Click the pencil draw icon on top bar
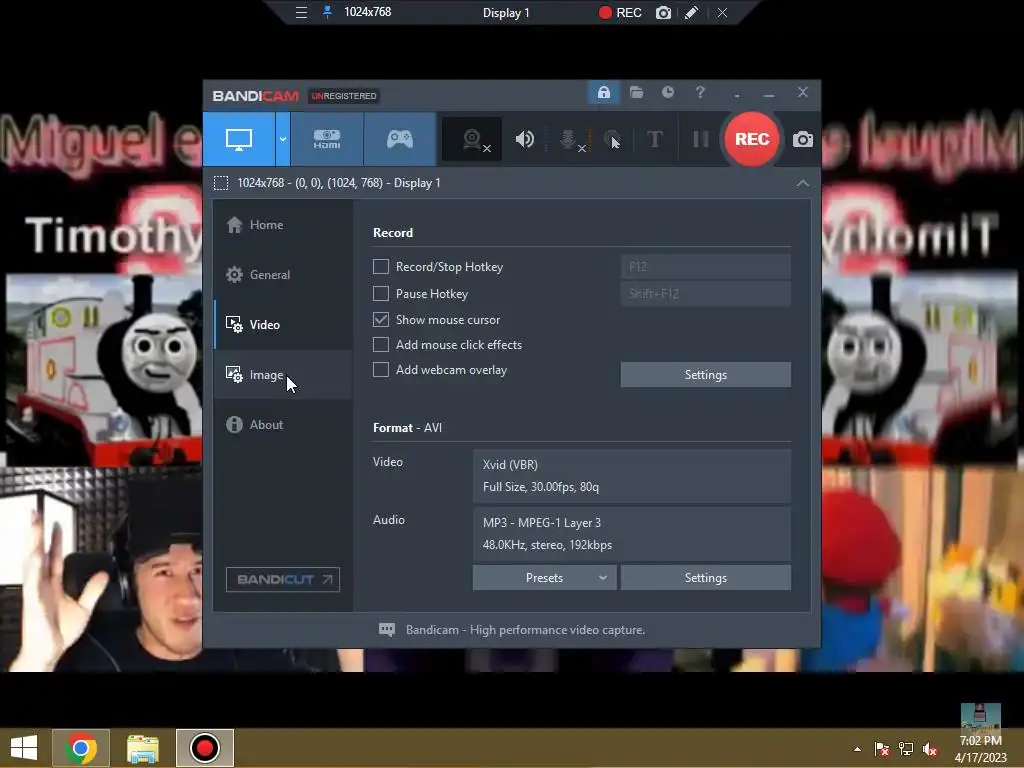 (692, 12)
